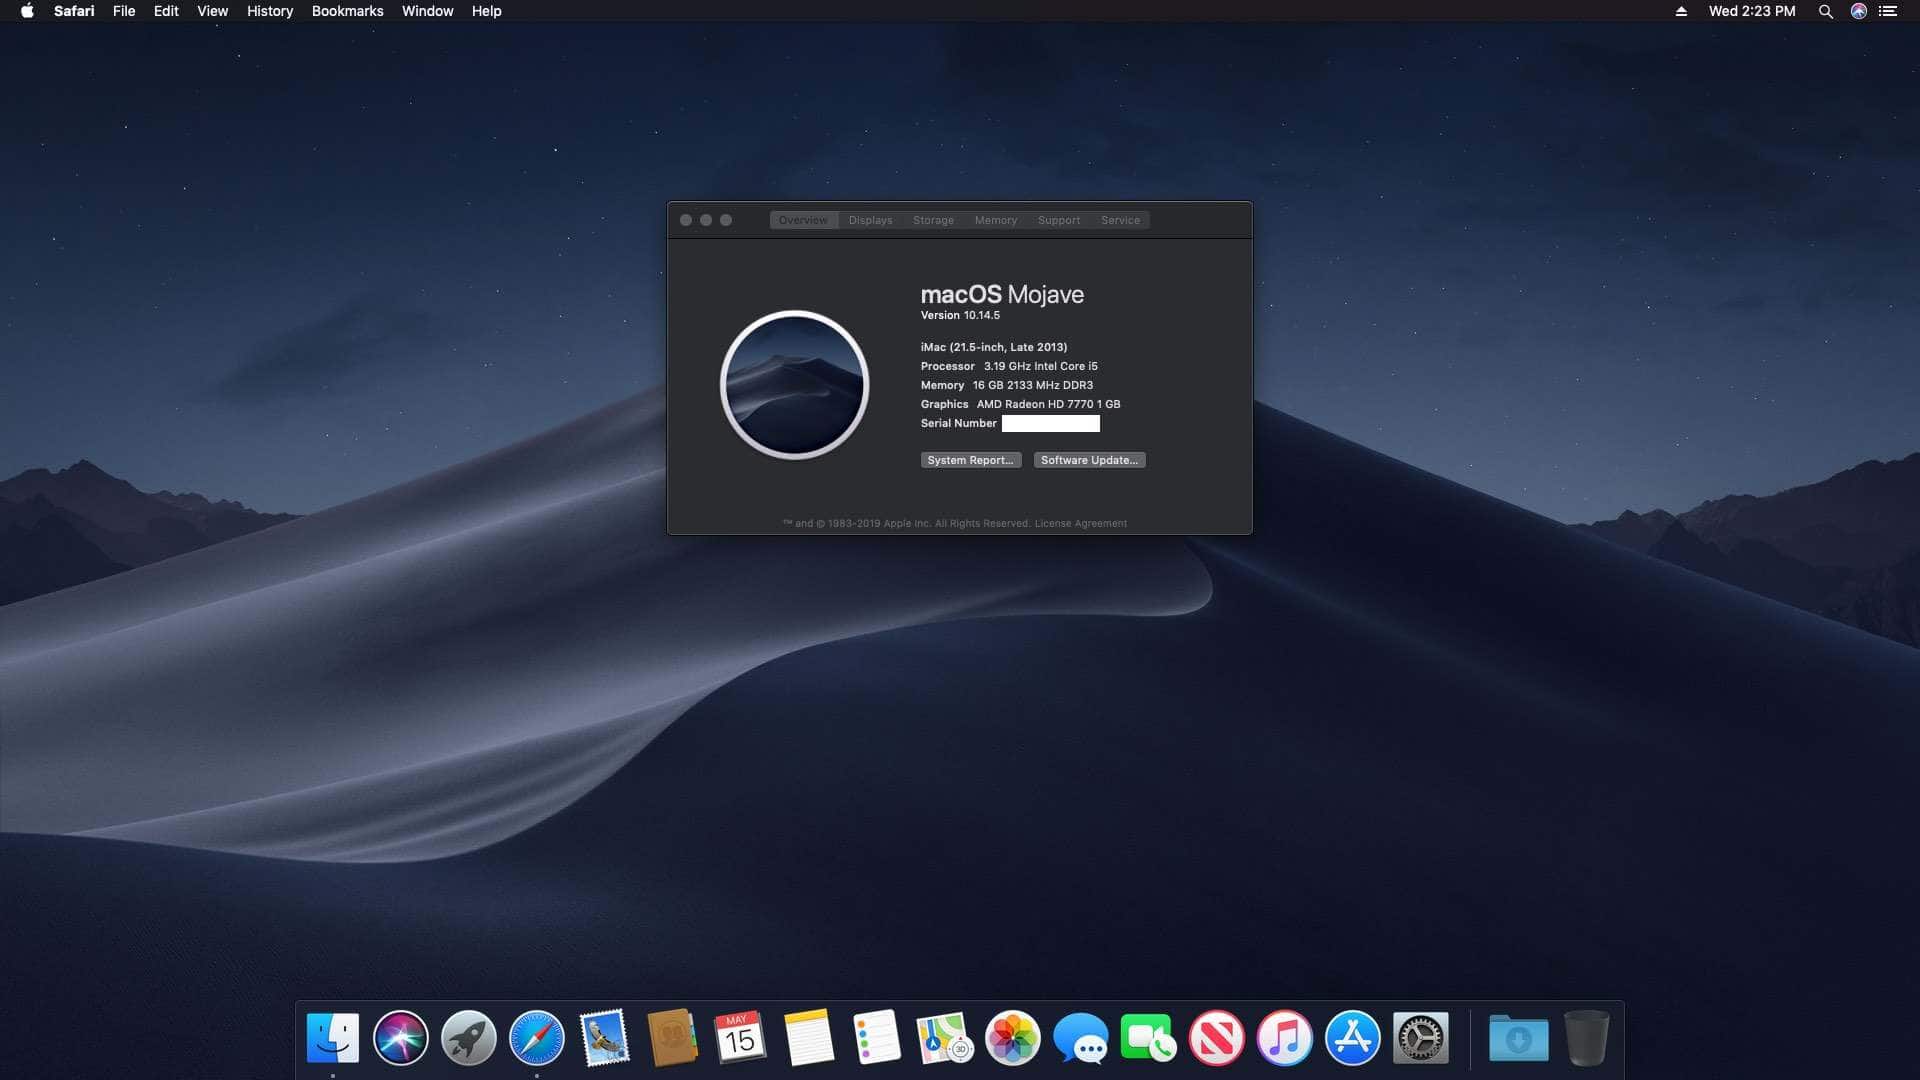
Task: Open the License Agreement link
Action: [1080, 523]
